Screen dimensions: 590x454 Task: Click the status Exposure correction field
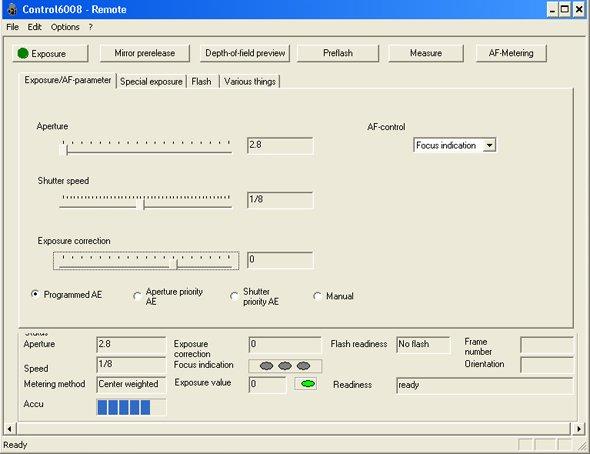pyautogui.click(x=285, y=345)
